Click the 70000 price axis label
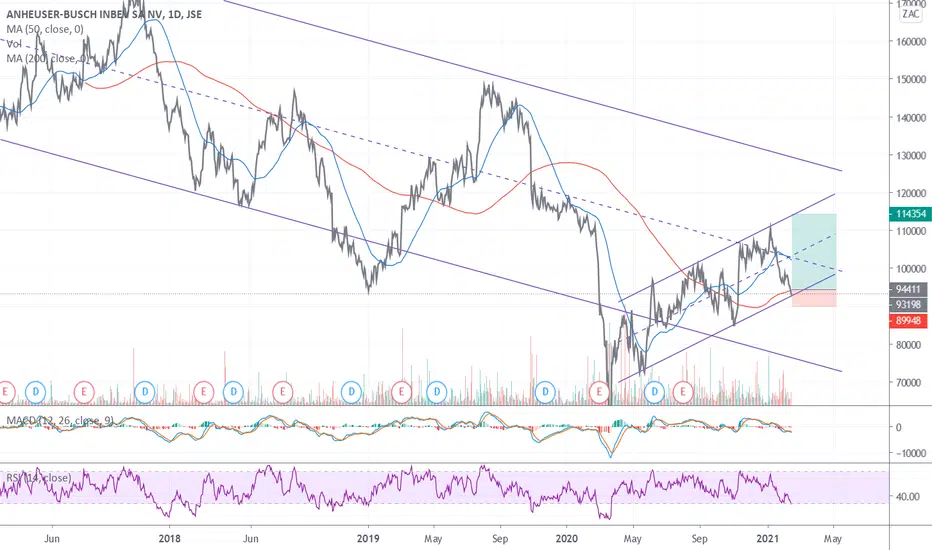 pyautogui.click(x=911, y=383)
